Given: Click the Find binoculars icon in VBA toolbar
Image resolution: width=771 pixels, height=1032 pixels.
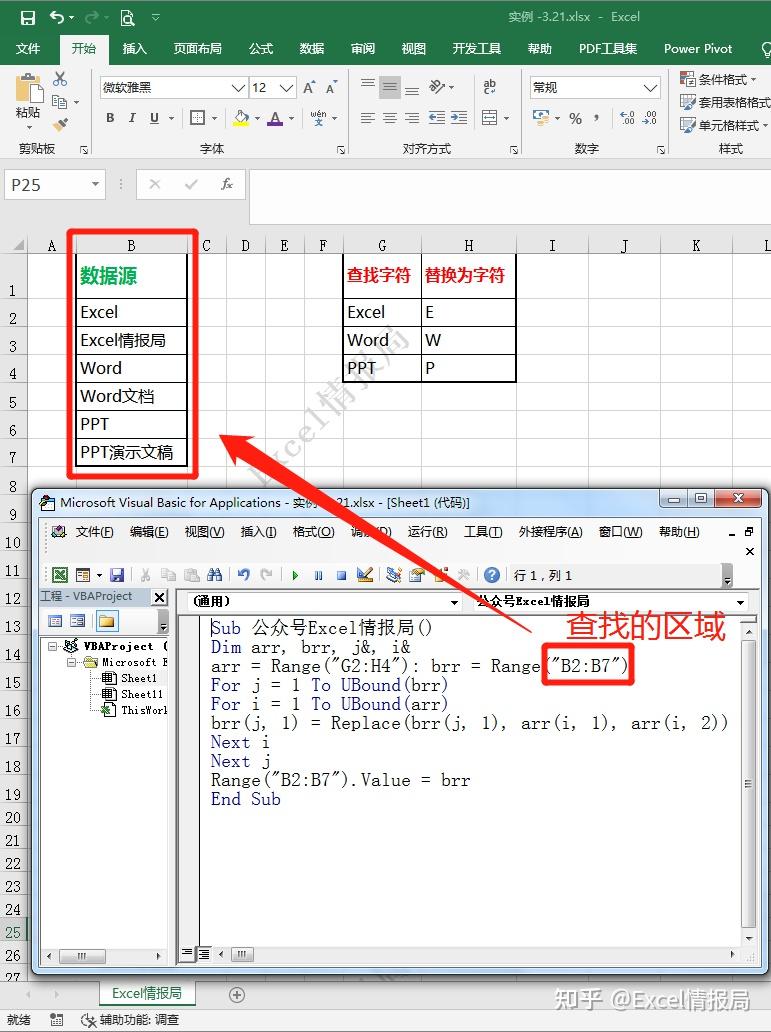Looking at the screenshot, I should point(214,575).
